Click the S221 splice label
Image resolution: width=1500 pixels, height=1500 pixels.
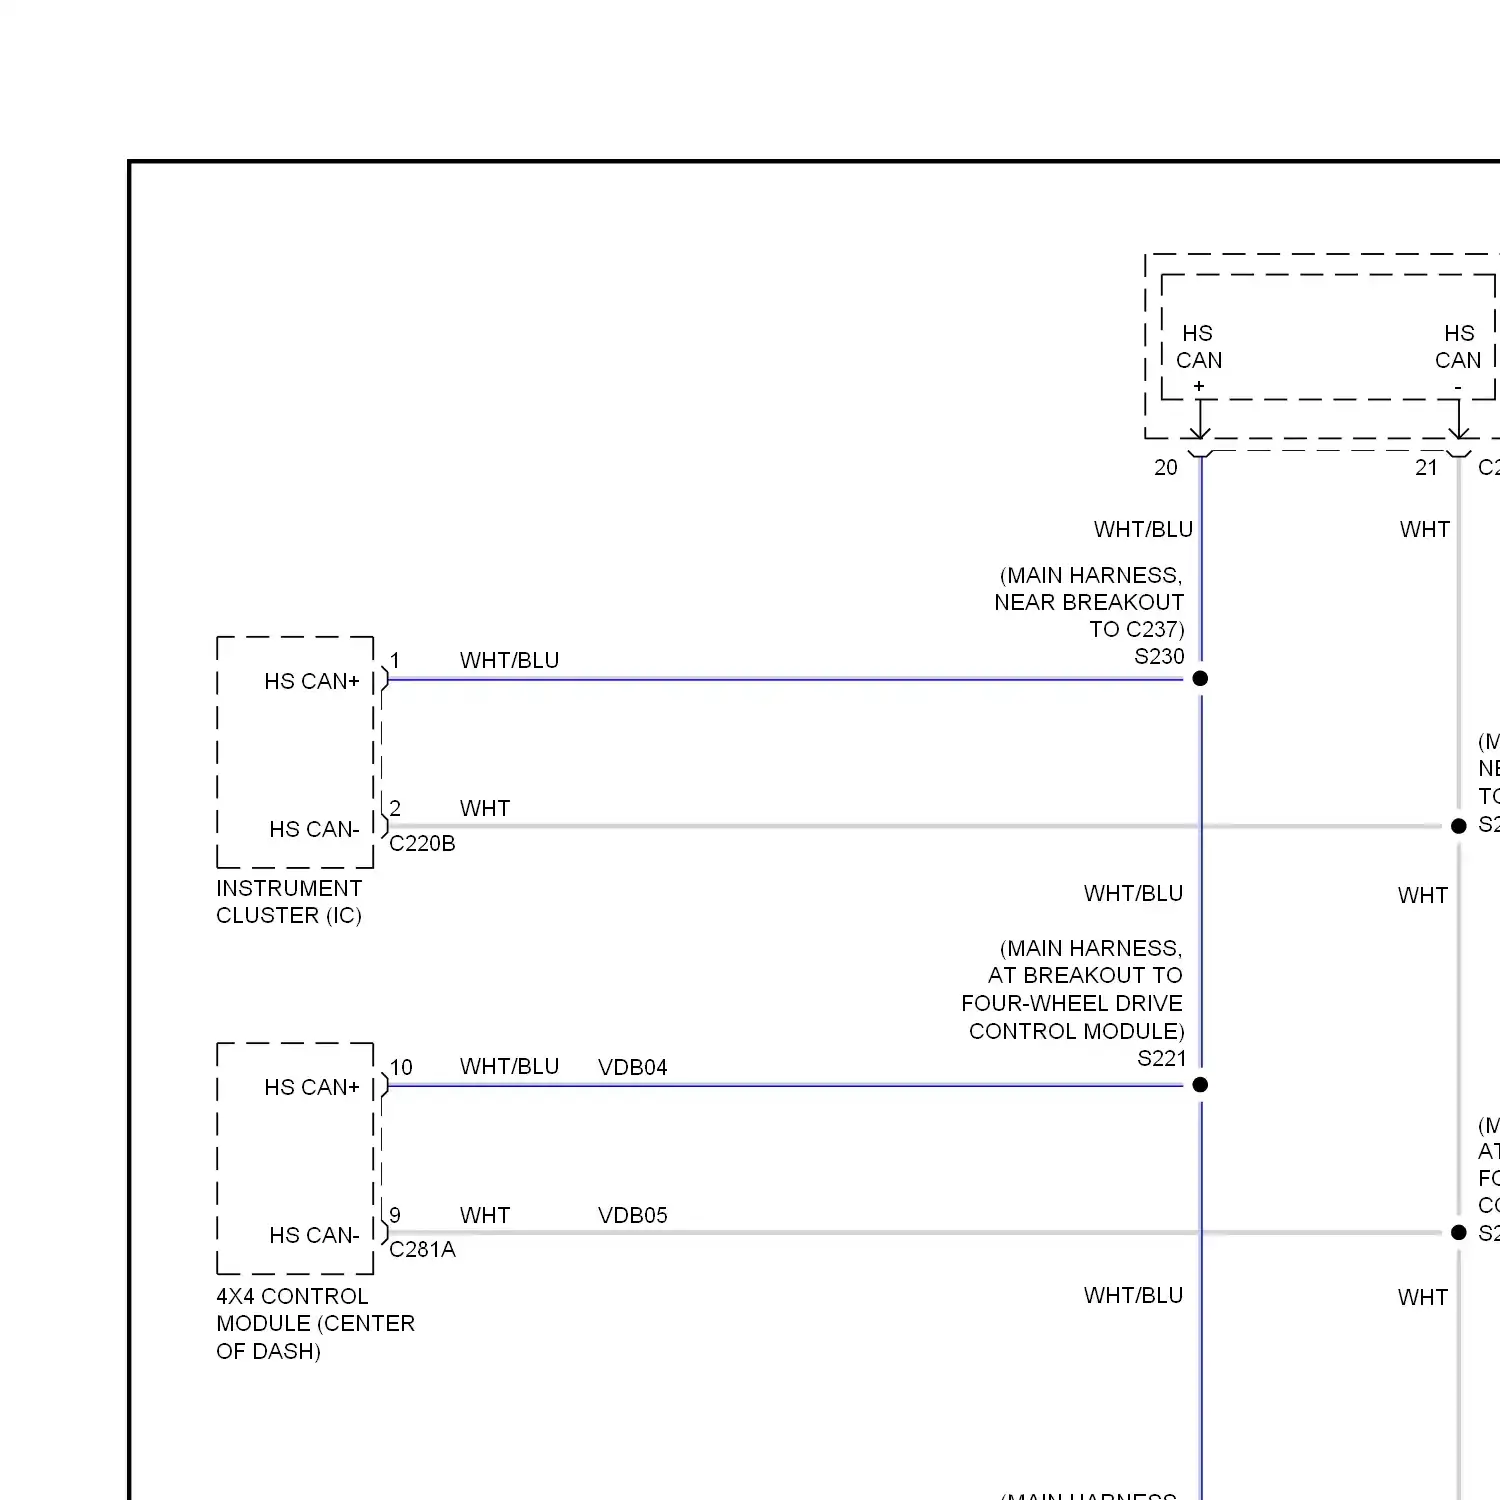click(1161, 1059)
